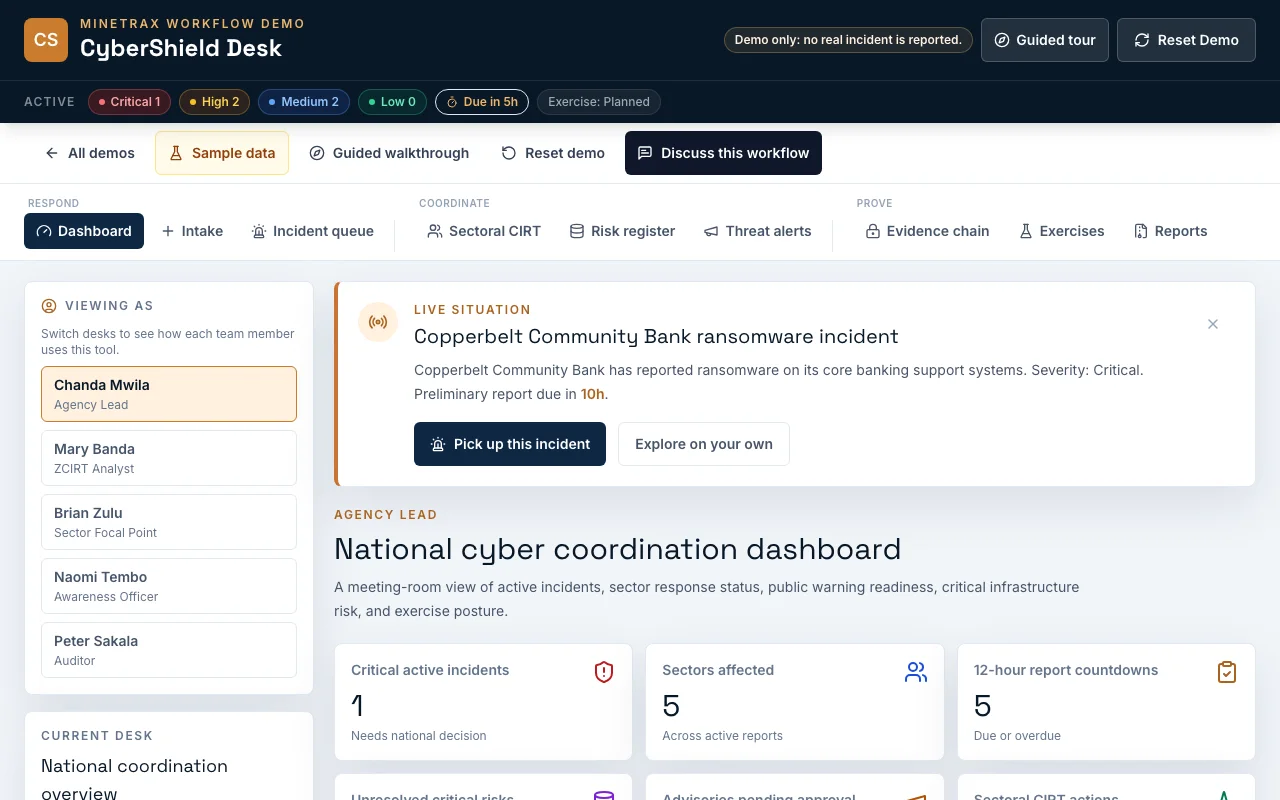
Task: Click the compass icon in Guided tour
Action: tap(1002, 40)
